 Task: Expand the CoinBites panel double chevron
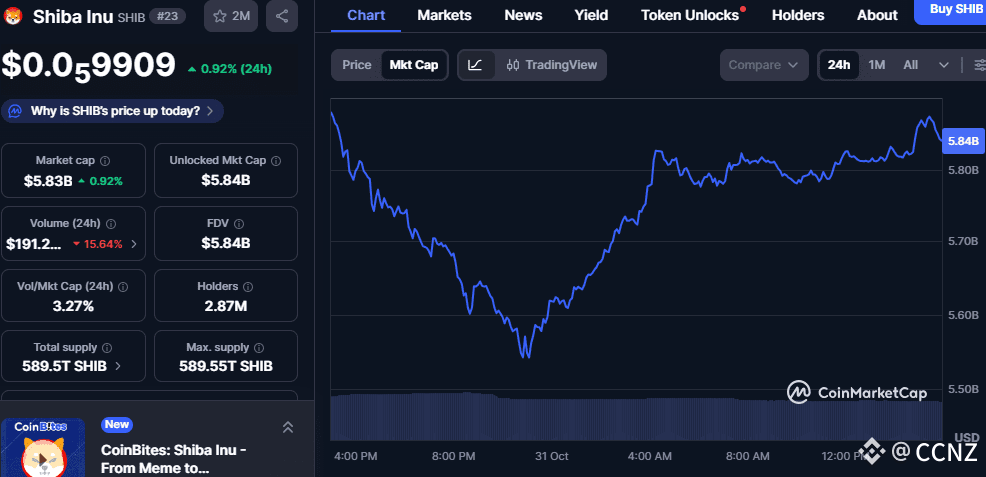[288, 427]
